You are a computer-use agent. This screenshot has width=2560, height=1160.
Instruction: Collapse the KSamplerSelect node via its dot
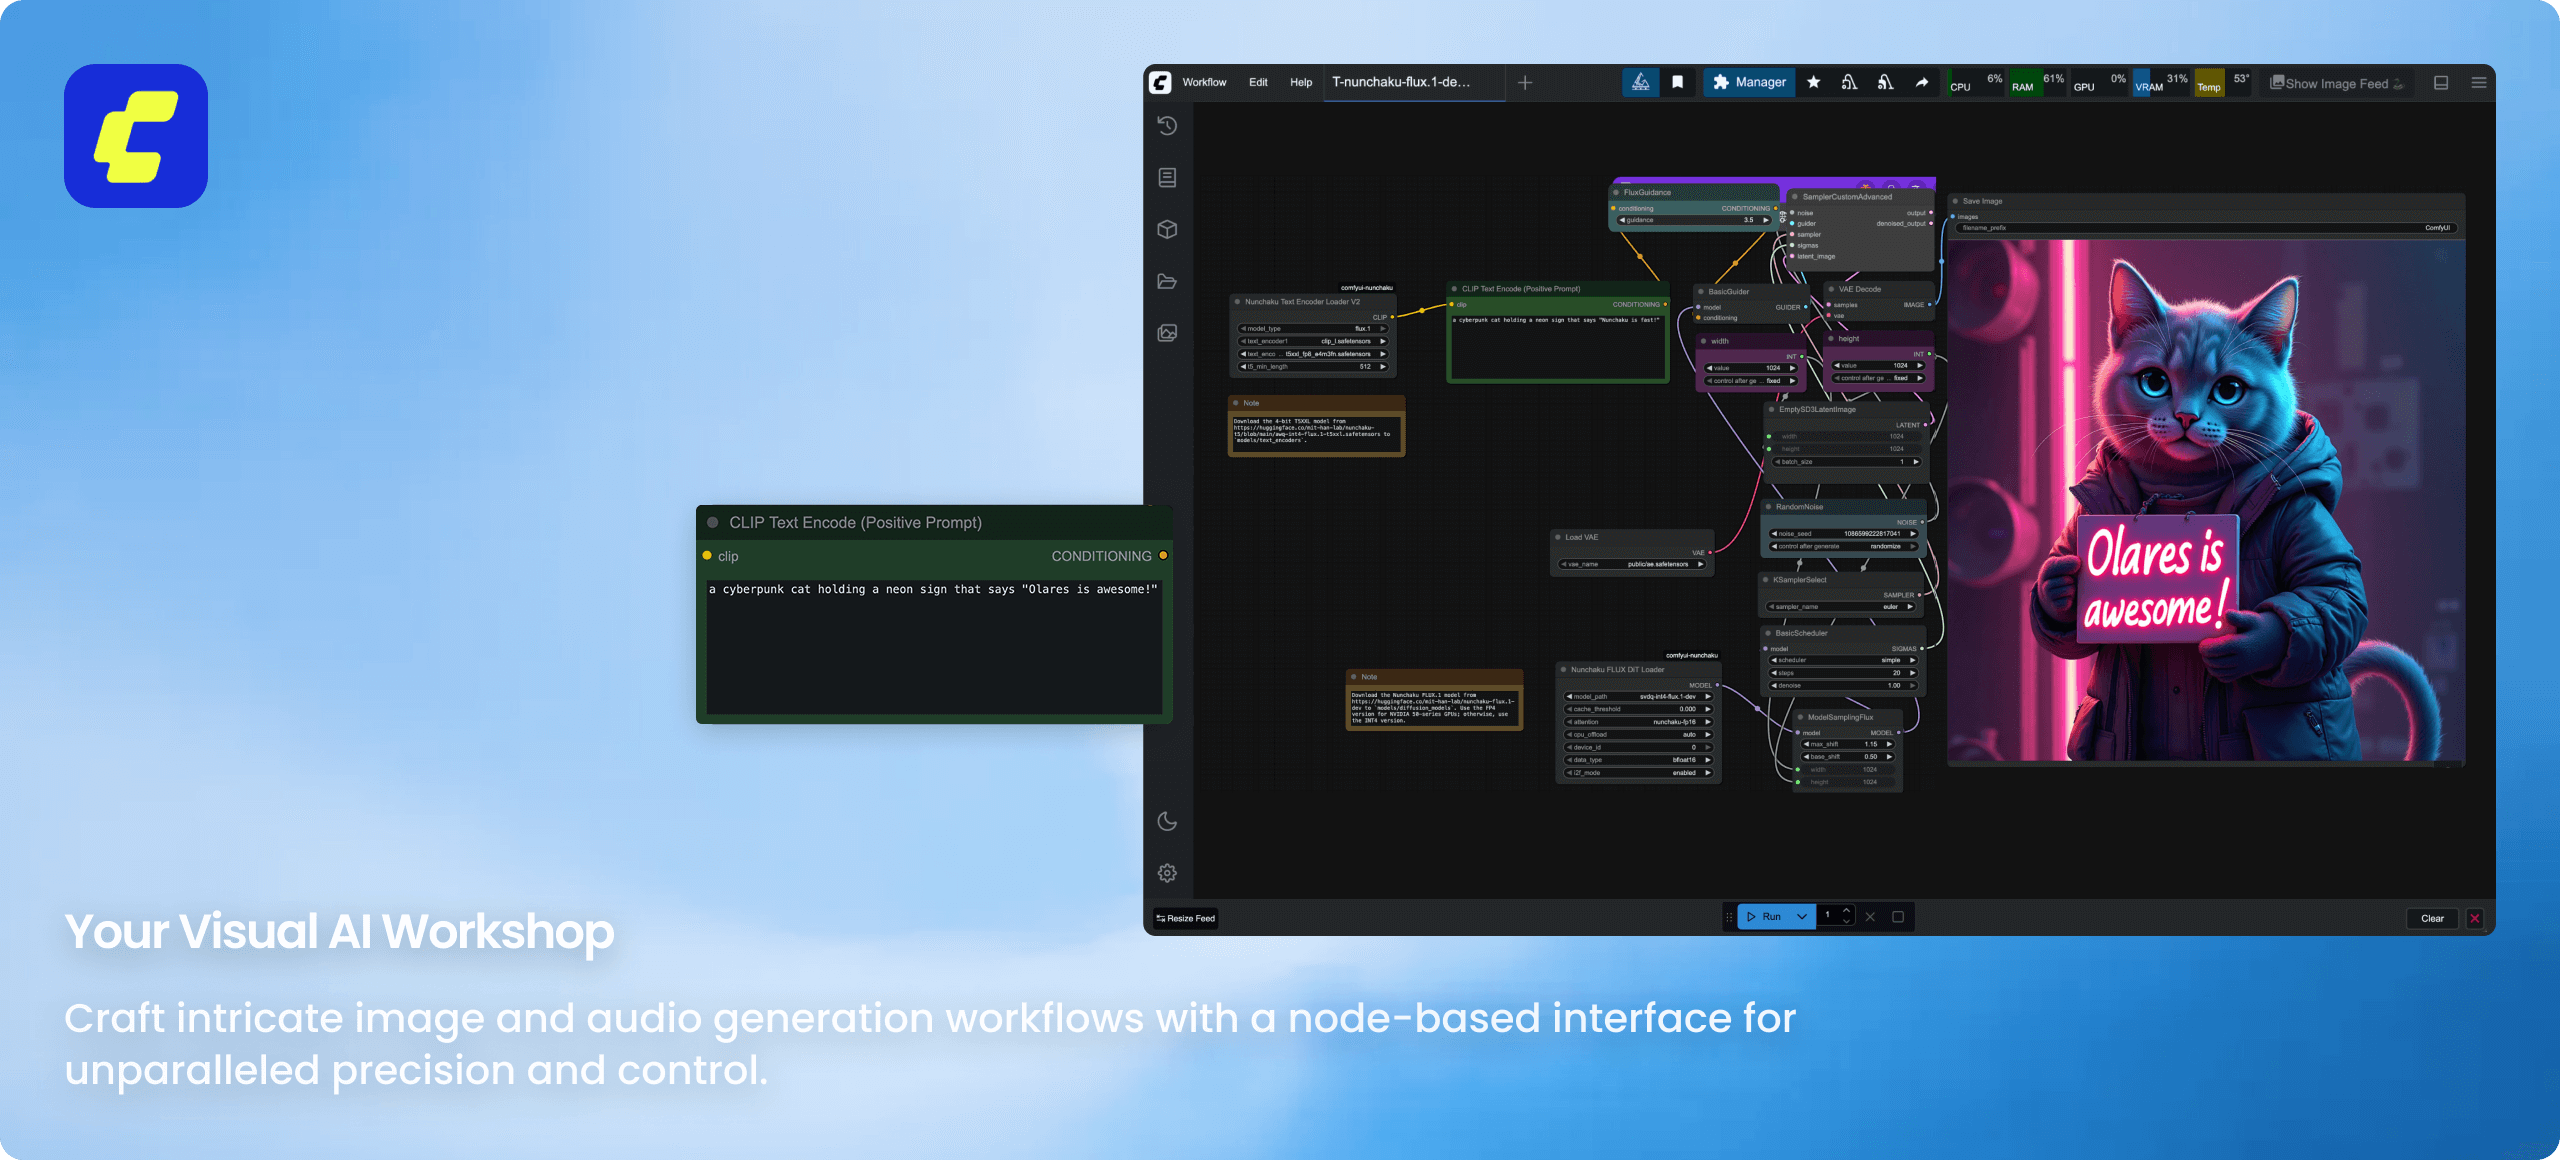coord(1766,580)
